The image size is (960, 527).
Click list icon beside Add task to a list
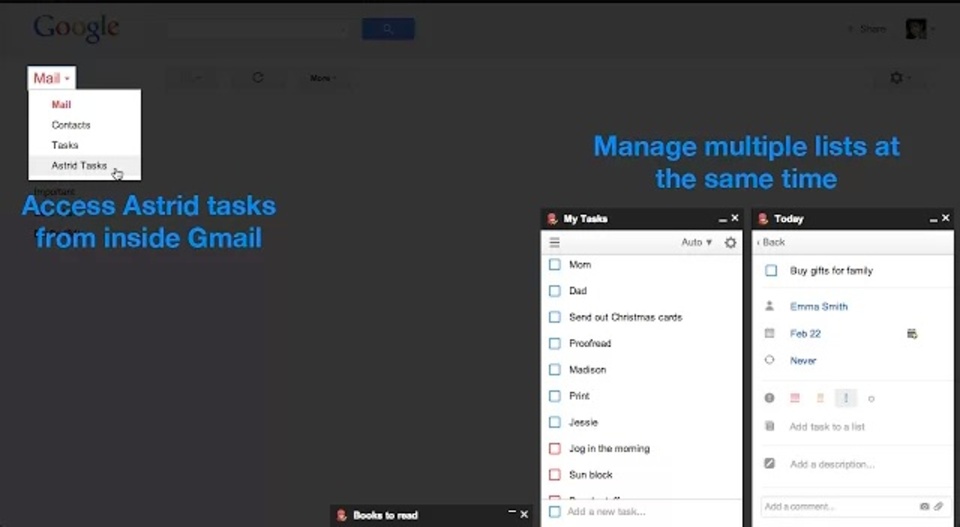(770, 426)
